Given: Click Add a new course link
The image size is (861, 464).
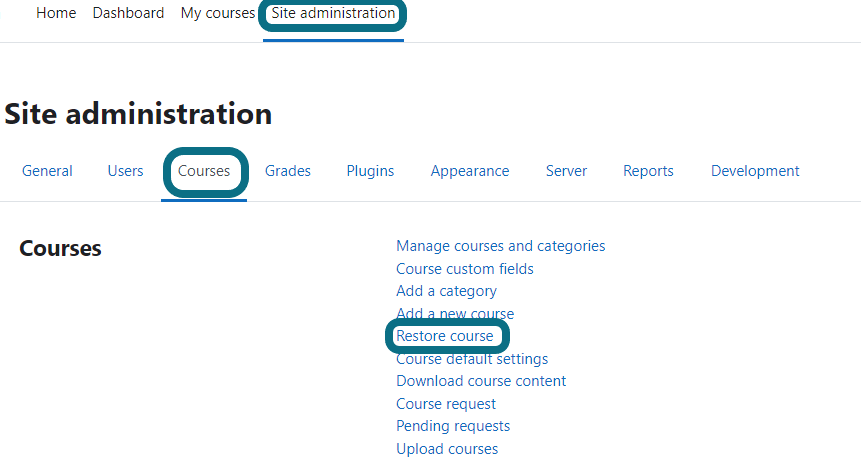Looking at the screenshot, I should 455,314.
